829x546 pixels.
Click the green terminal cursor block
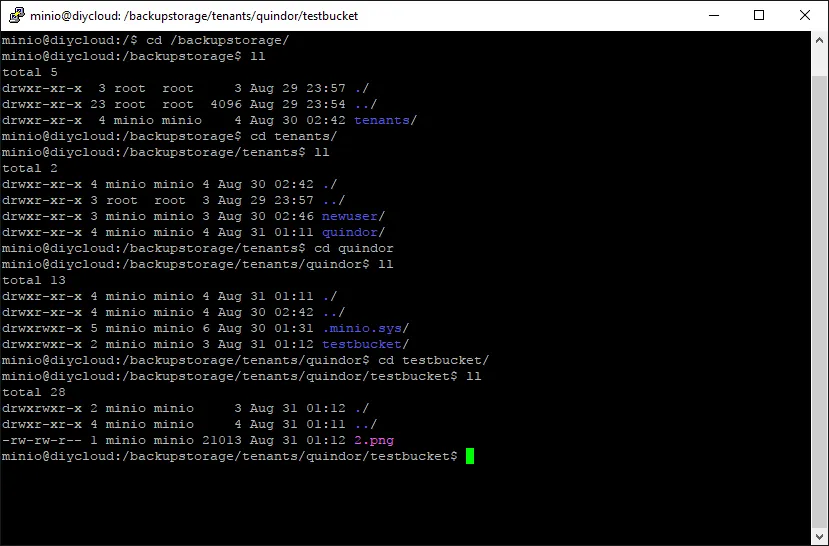click(470, 456)
